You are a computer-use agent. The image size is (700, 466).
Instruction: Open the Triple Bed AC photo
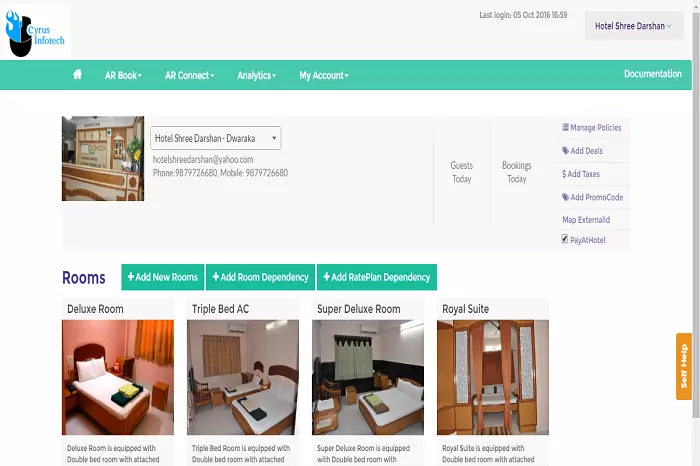tap(243, 377)
